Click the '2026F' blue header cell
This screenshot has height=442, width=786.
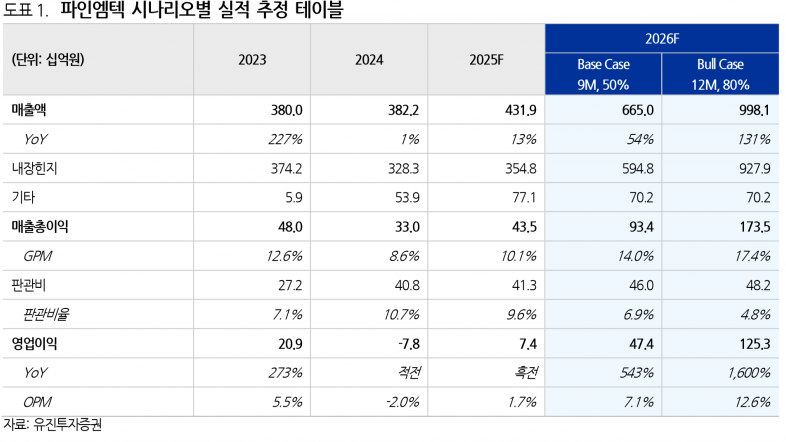tap(662, 39)
